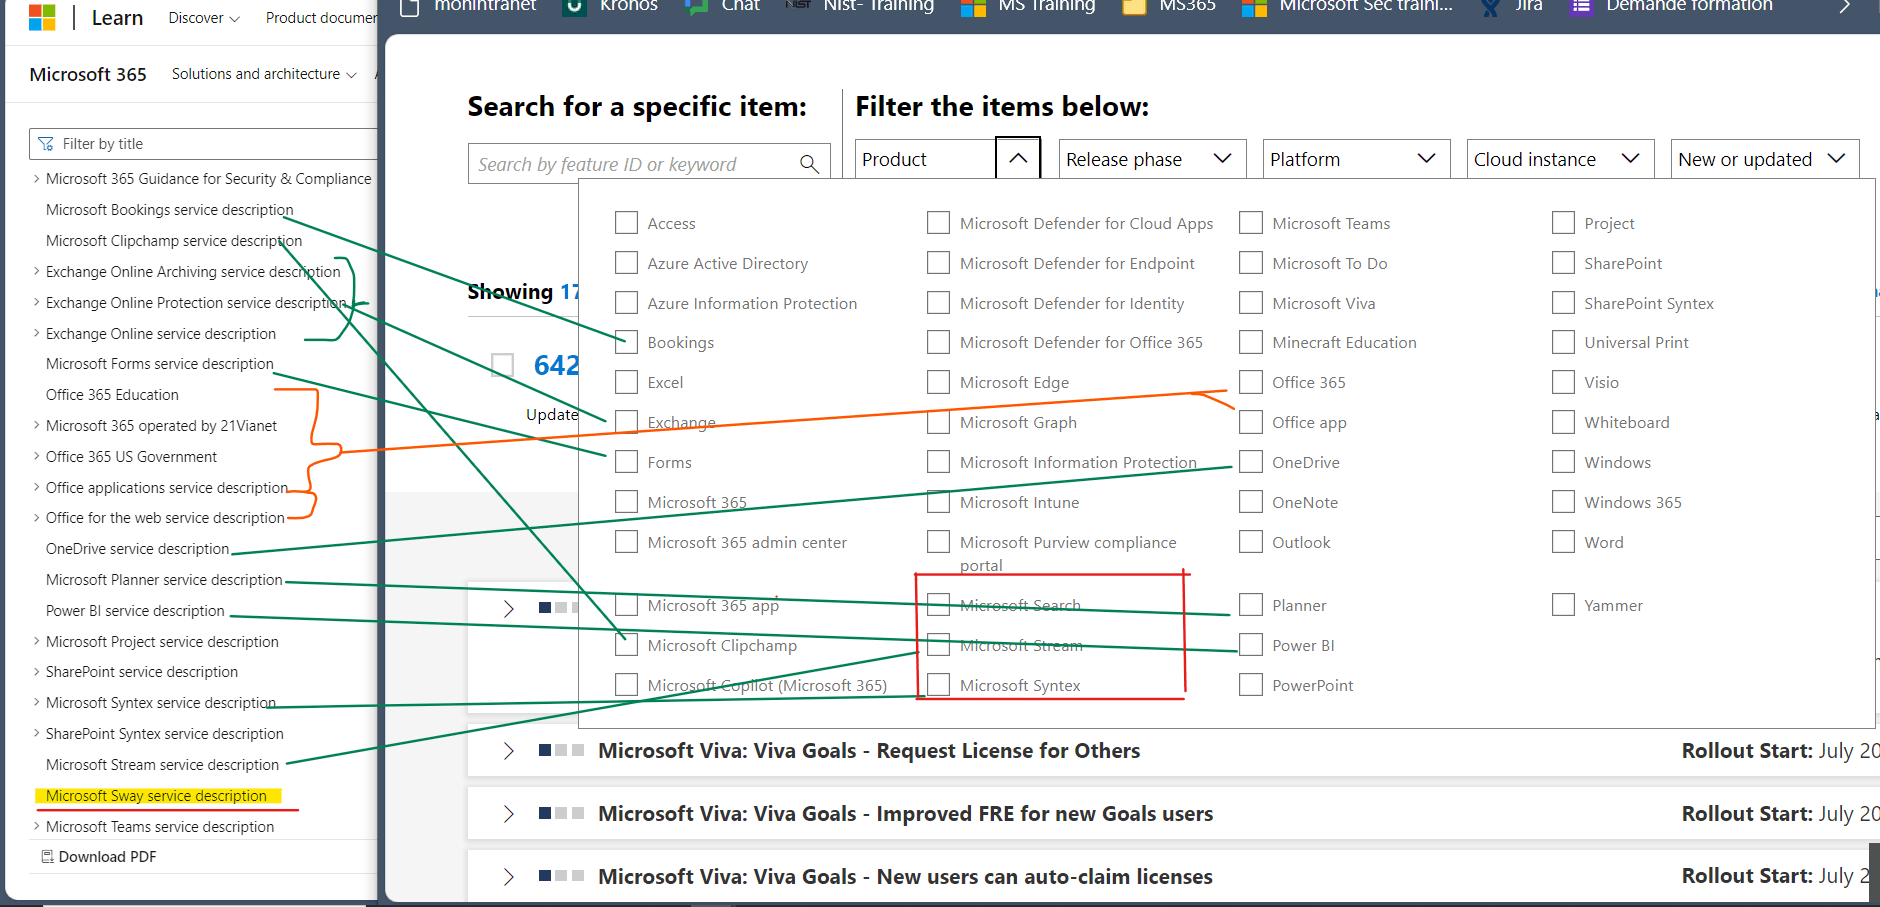The image size is (1880, 907).
Task: Tick the Yammer checkbox
Action: pos(1563,605)
